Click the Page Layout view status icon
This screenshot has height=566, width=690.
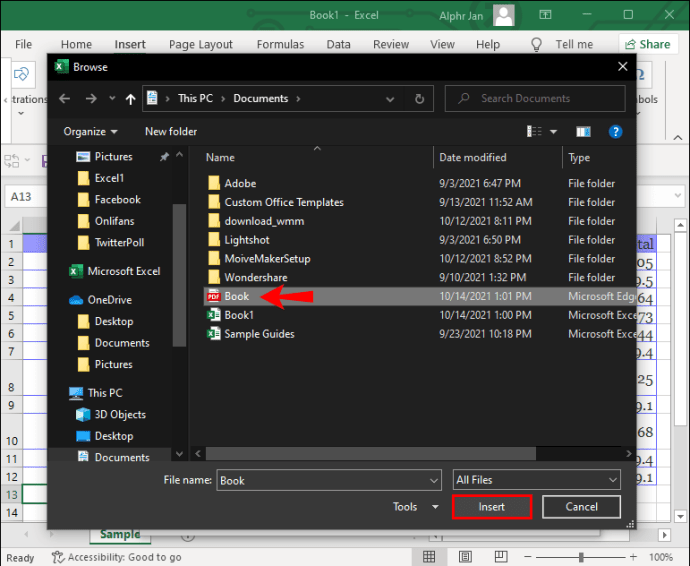coord(466,557)
